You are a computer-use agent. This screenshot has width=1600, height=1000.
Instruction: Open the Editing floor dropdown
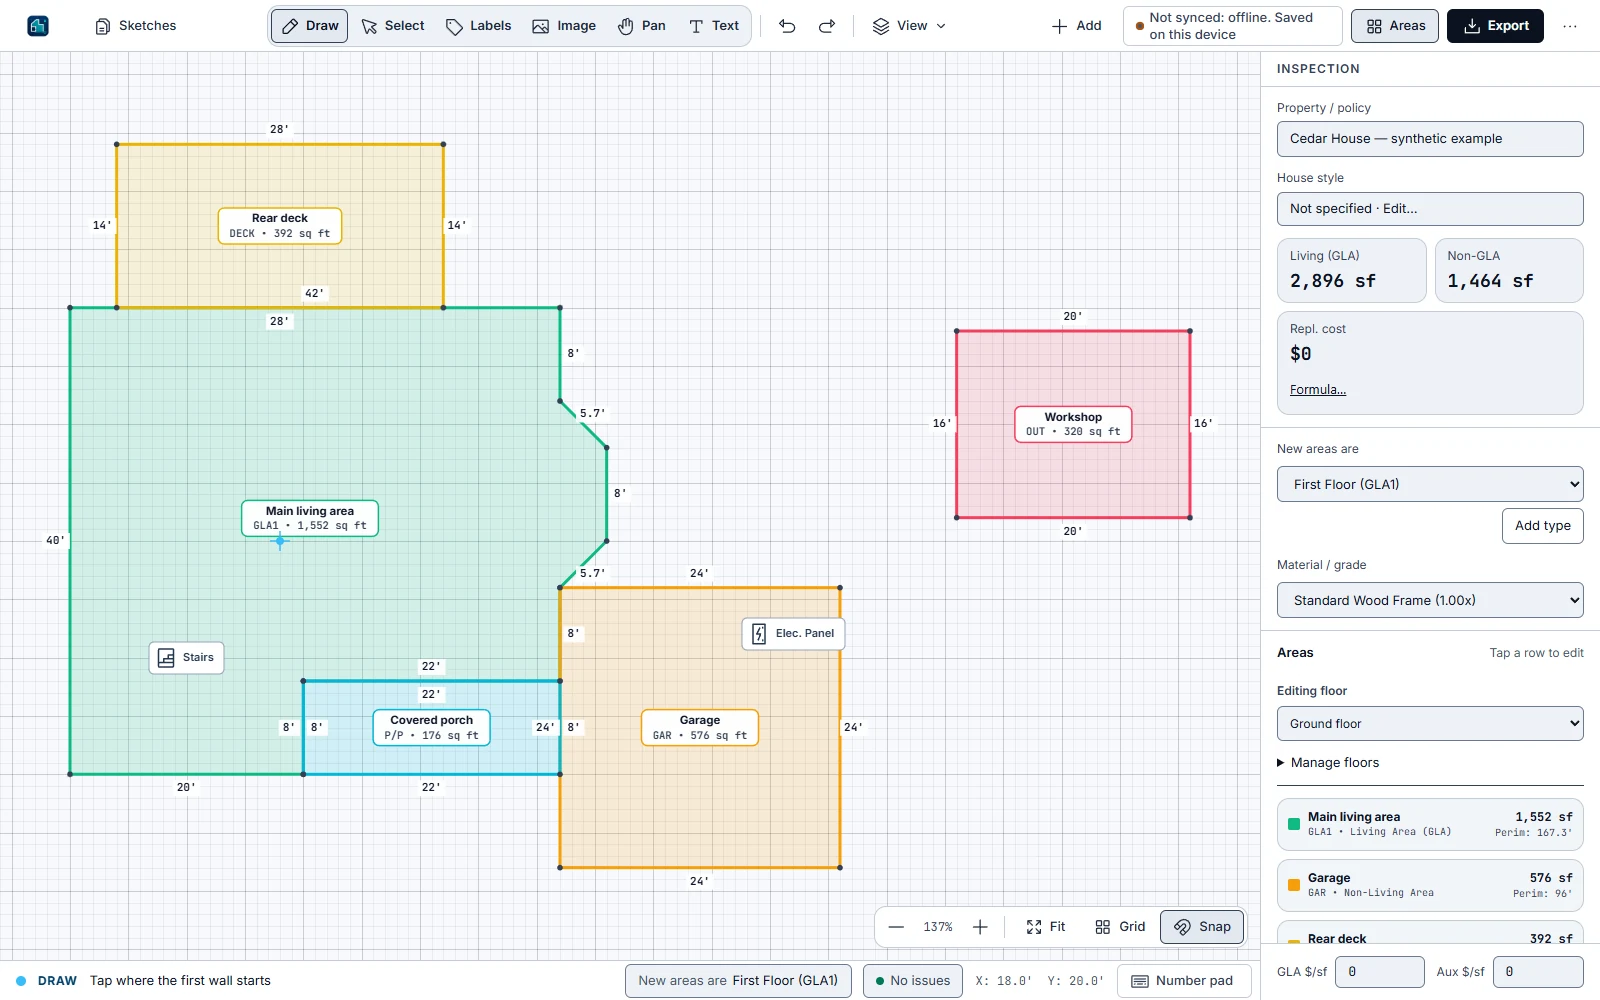coord(1430,724)
